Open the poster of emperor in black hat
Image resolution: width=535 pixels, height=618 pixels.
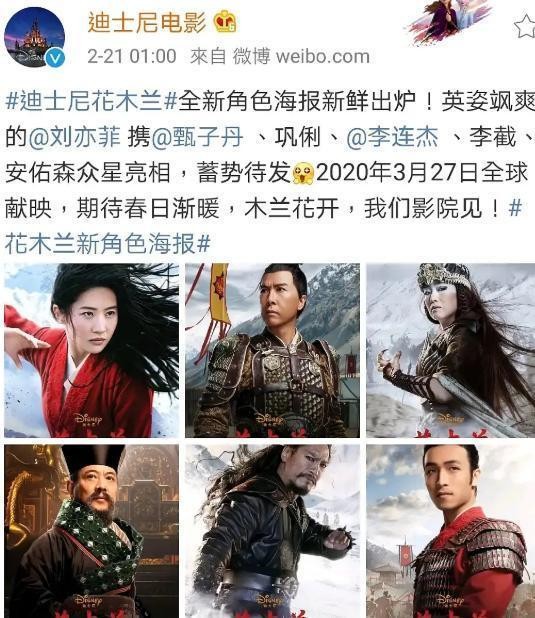coord(91,531)
